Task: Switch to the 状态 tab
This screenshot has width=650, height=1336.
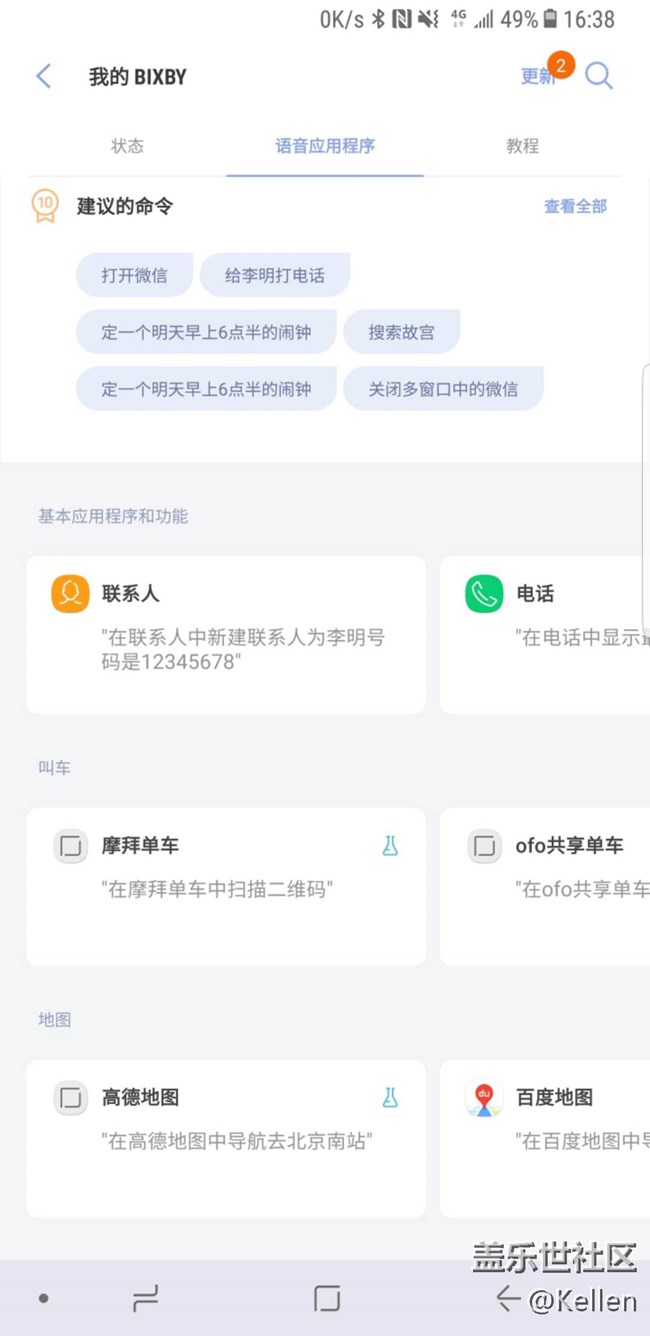Action: pos(127,146)
